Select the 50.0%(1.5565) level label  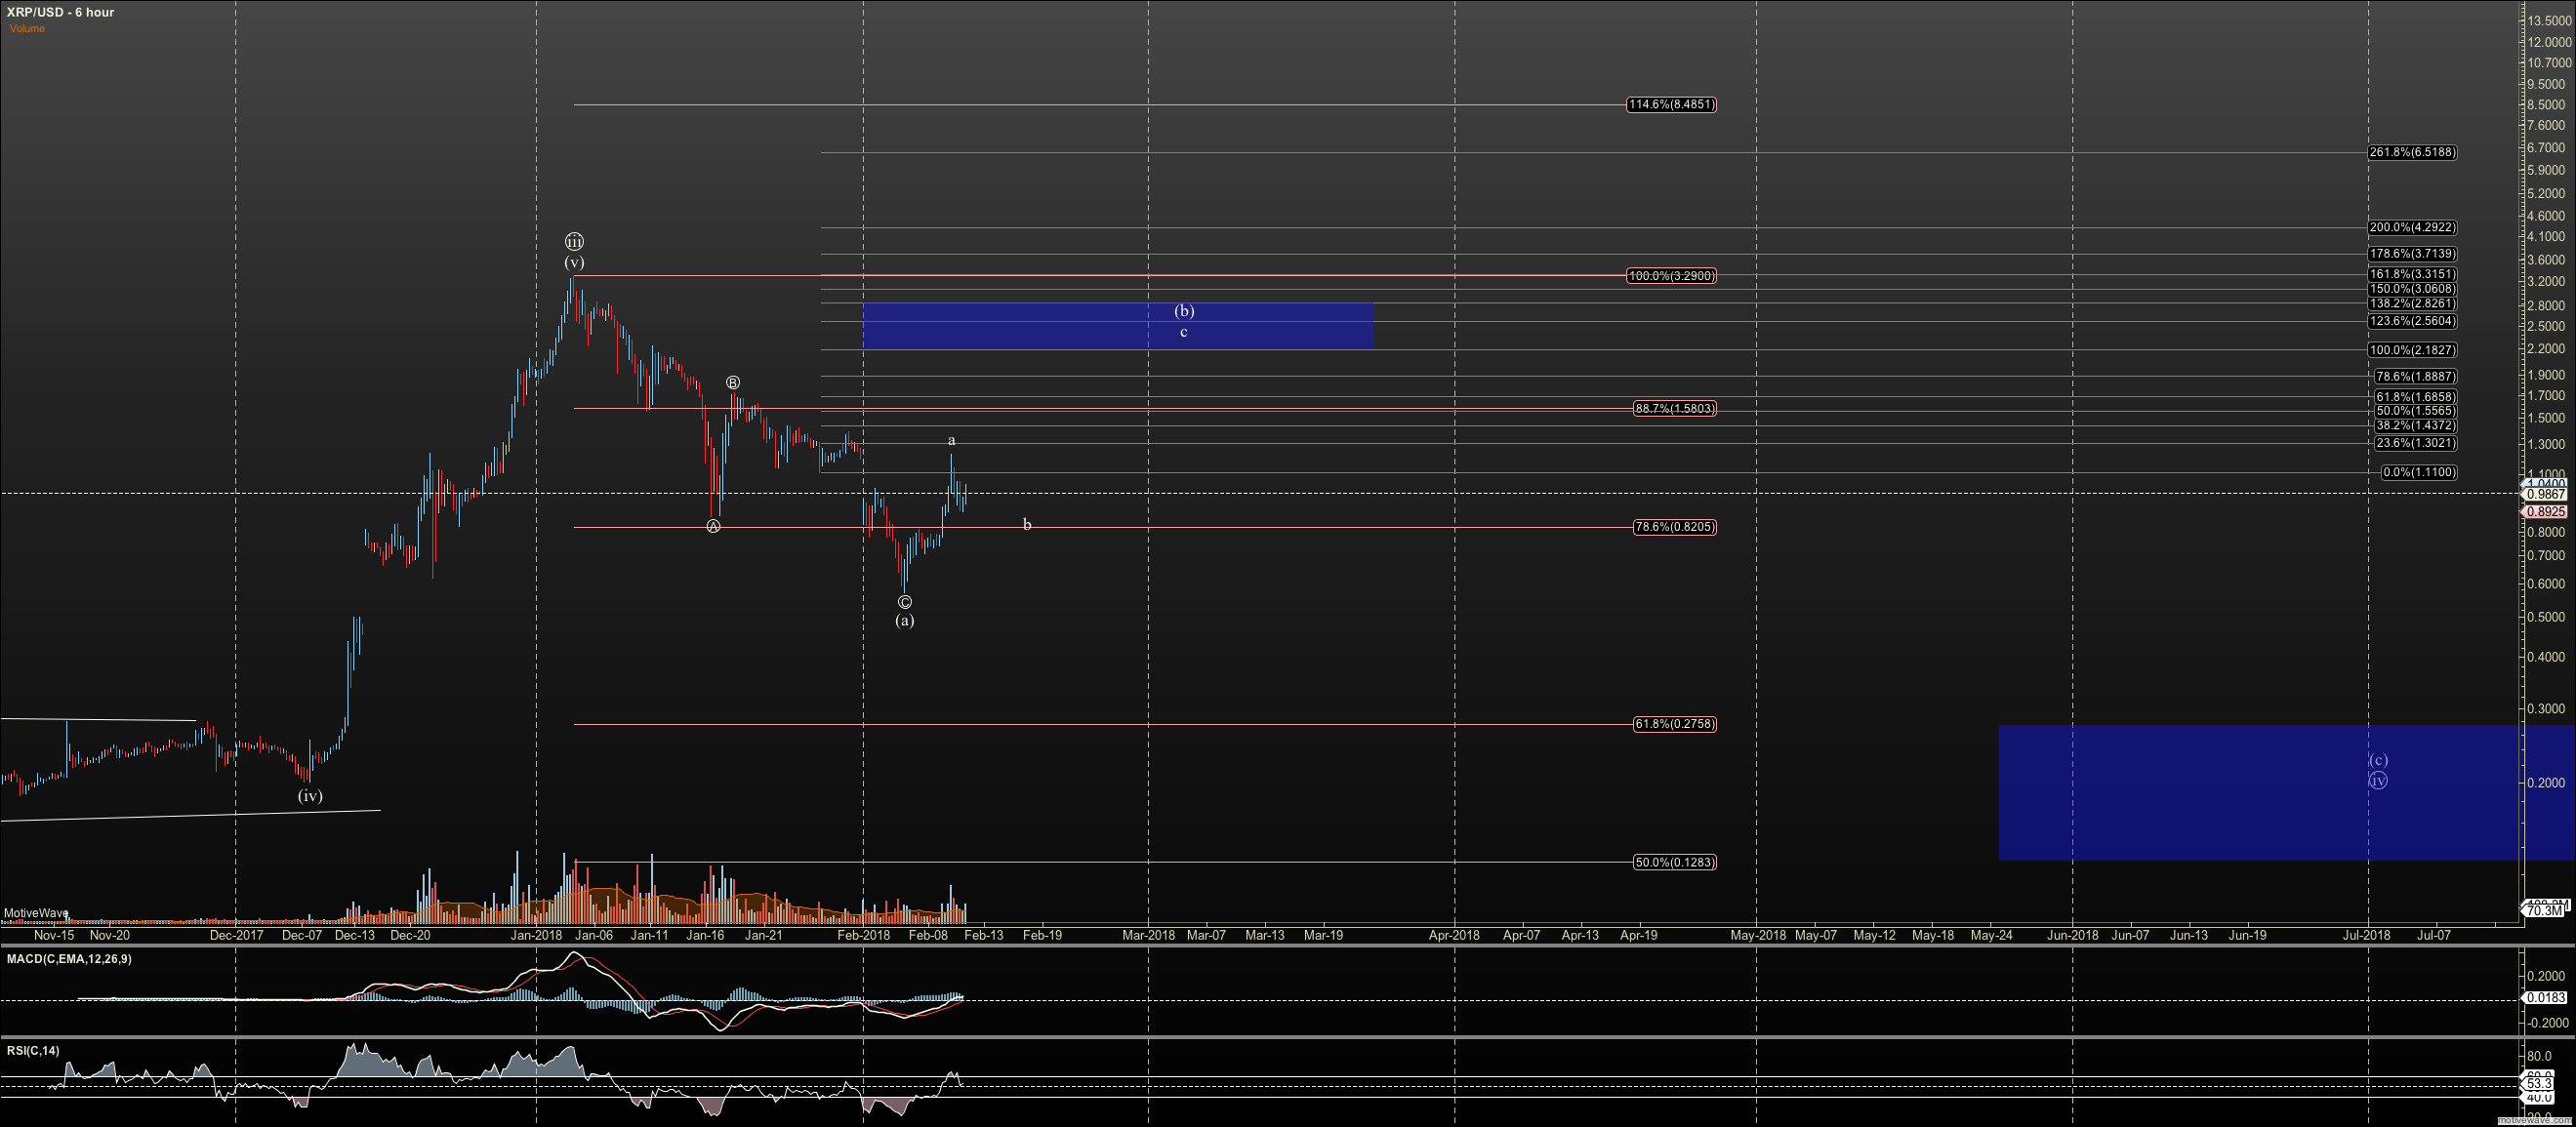click(x=2415, y=411)
